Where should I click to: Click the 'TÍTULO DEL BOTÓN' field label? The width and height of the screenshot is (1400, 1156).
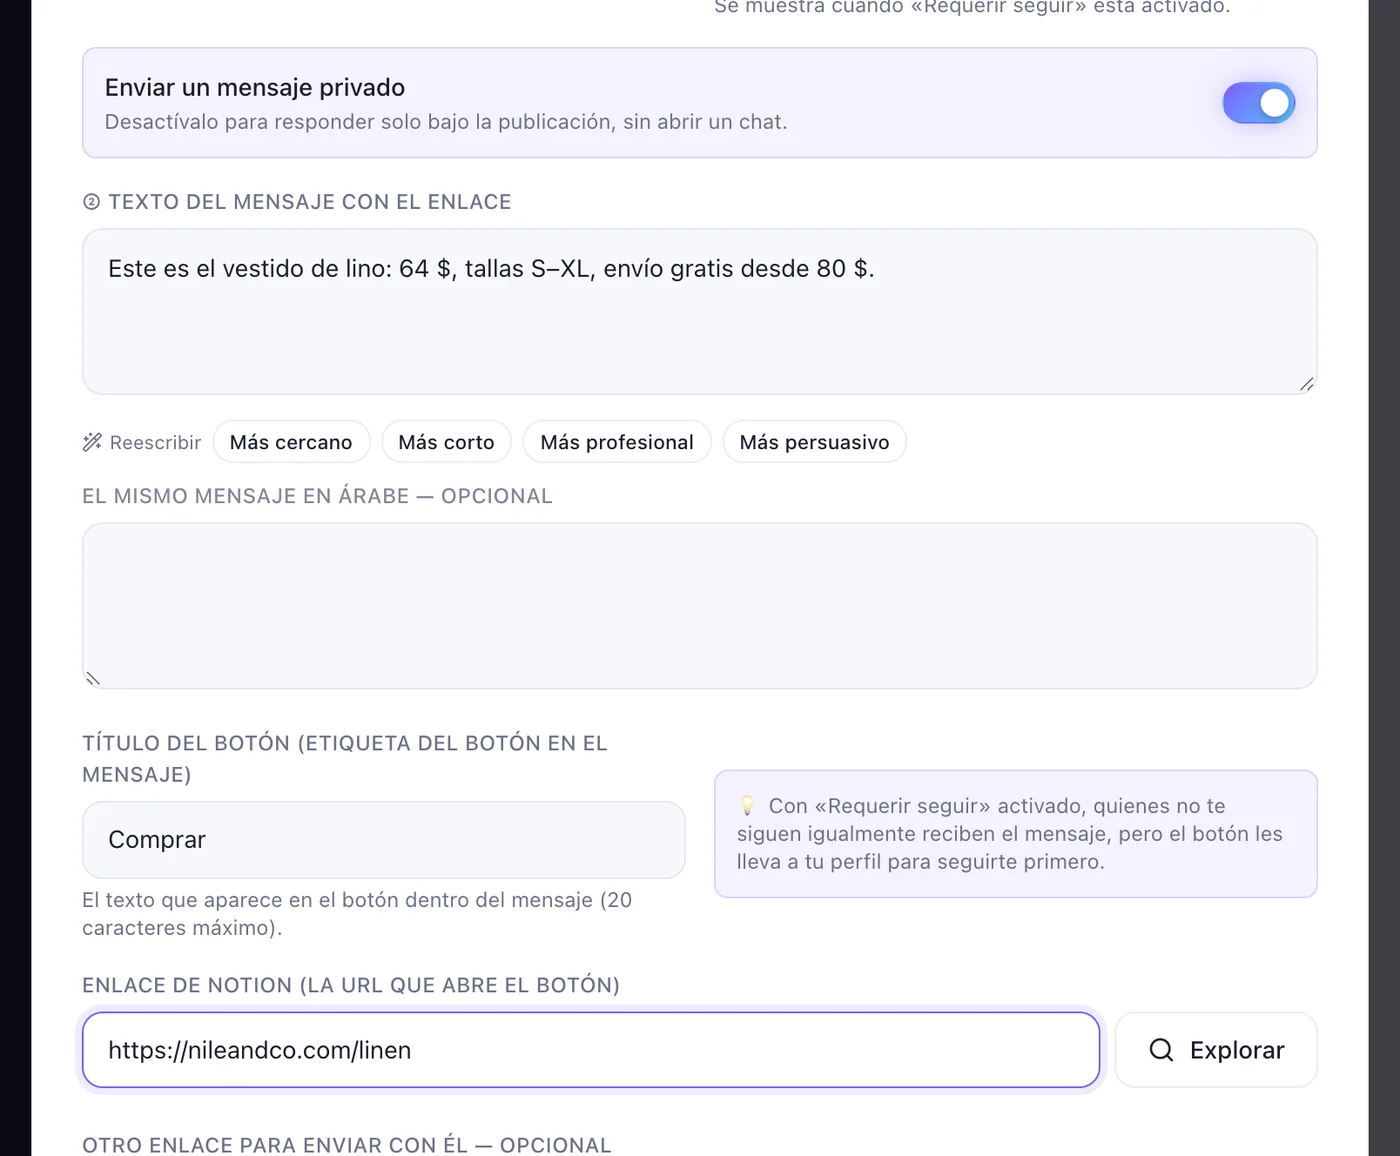click(x=345, y=759)
